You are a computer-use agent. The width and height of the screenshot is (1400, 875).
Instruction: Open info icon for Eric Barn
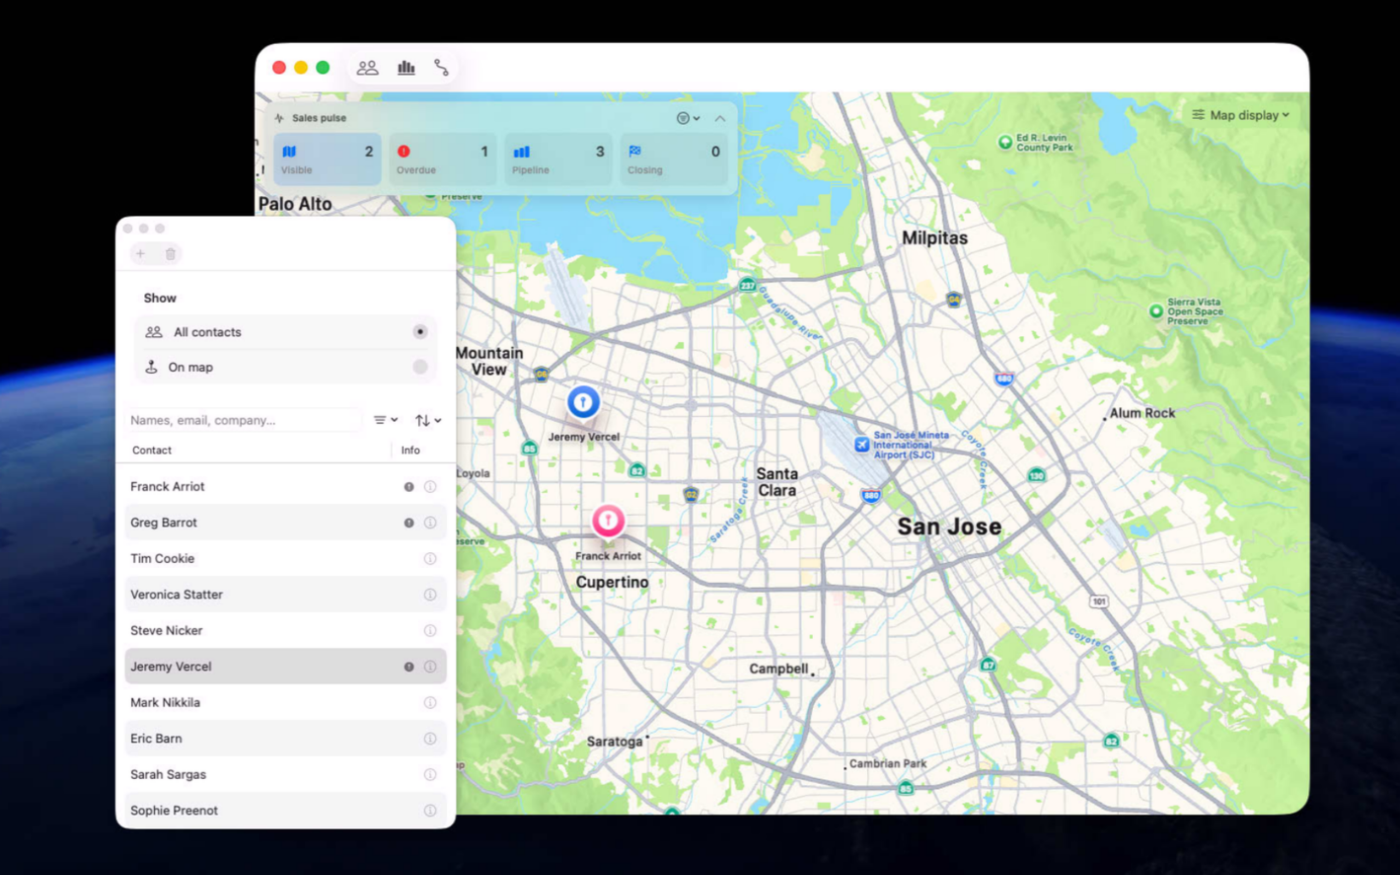430,739
